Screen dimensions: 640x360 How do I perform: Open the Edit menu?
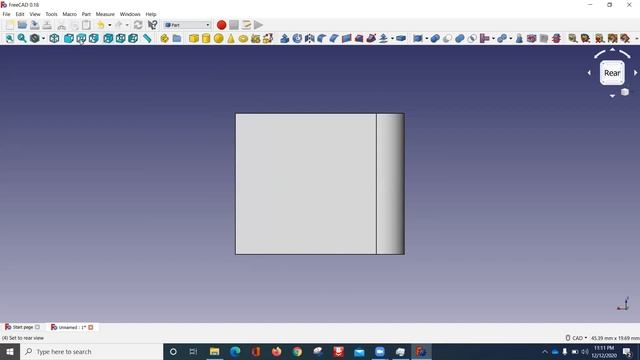(20, 14)
